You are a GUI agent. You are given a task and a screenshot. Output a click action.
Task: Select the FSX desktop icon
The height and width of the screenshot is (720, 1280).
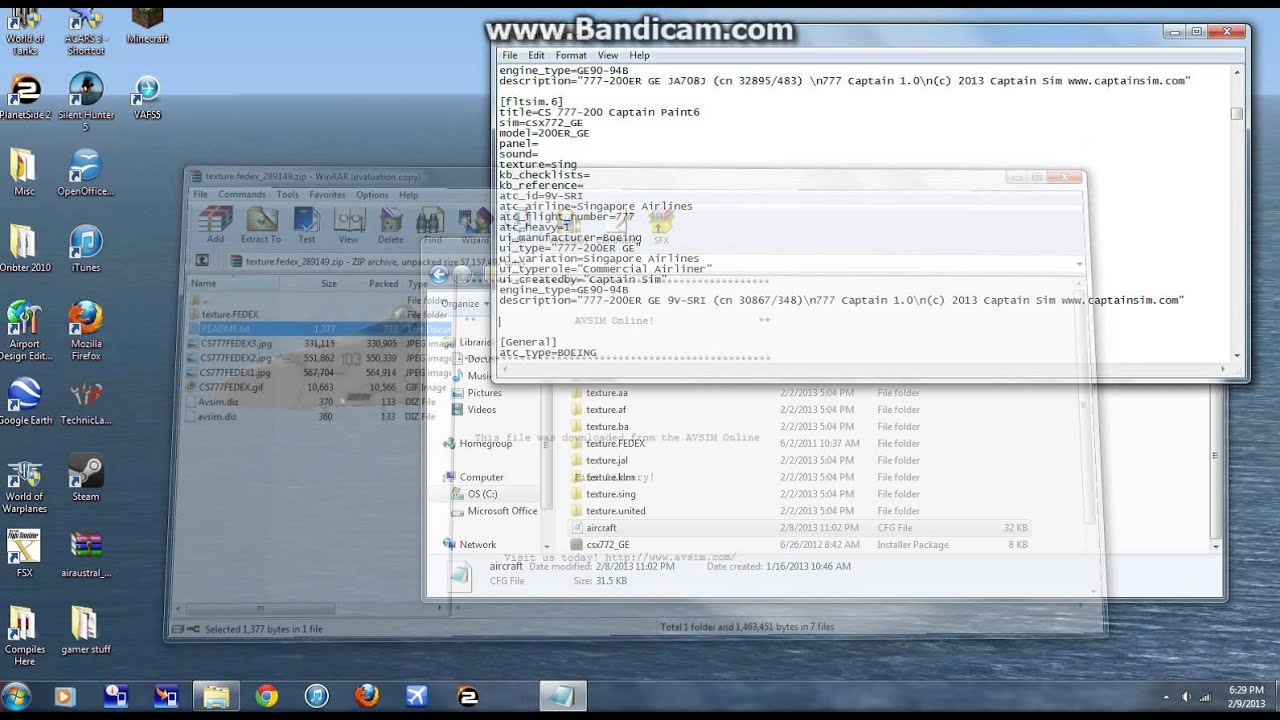[x=24, y=553]
